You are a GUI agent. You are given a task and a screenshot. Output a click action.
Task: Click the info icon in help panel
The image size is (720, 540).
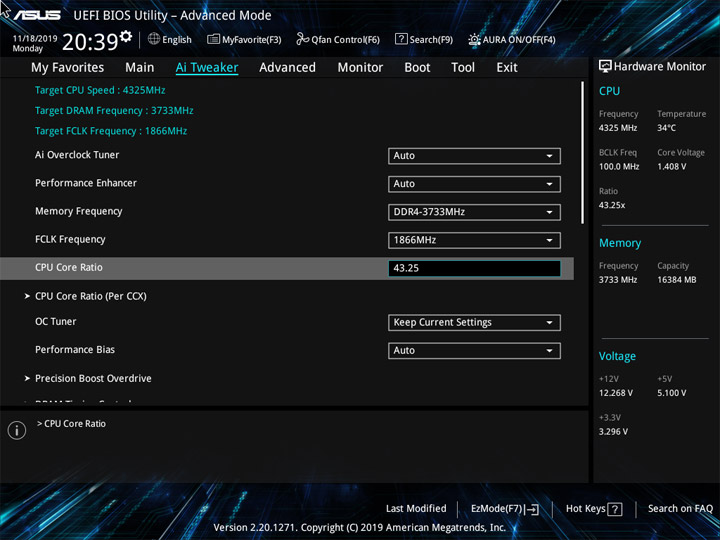(17, 430)
